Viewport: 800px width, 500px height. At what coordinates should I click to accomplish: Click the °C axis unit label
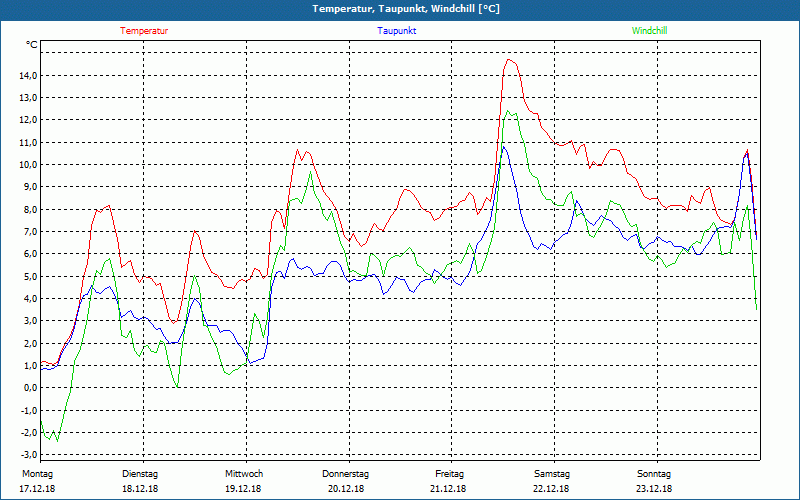[x=32, y=45]
